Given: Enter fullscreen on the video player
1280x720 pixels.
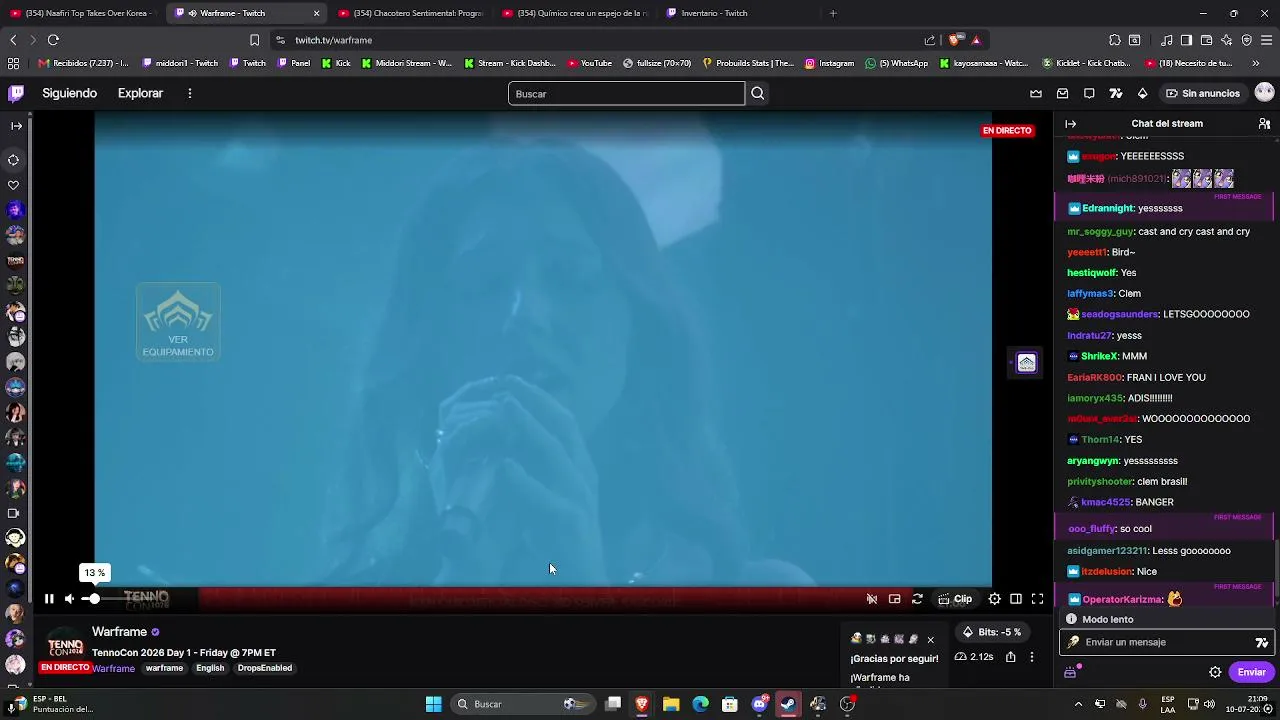Looking at the screenshot, I should [x=1037, y=599].
